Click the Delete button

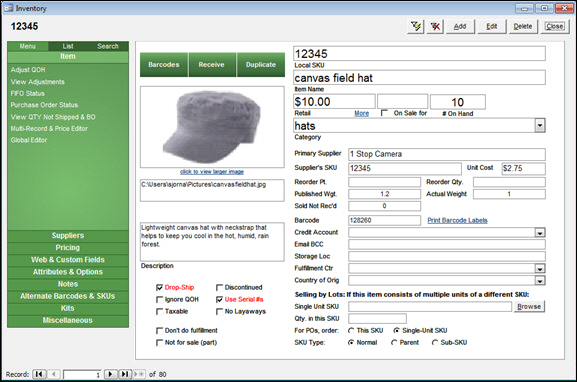[523, 26]
